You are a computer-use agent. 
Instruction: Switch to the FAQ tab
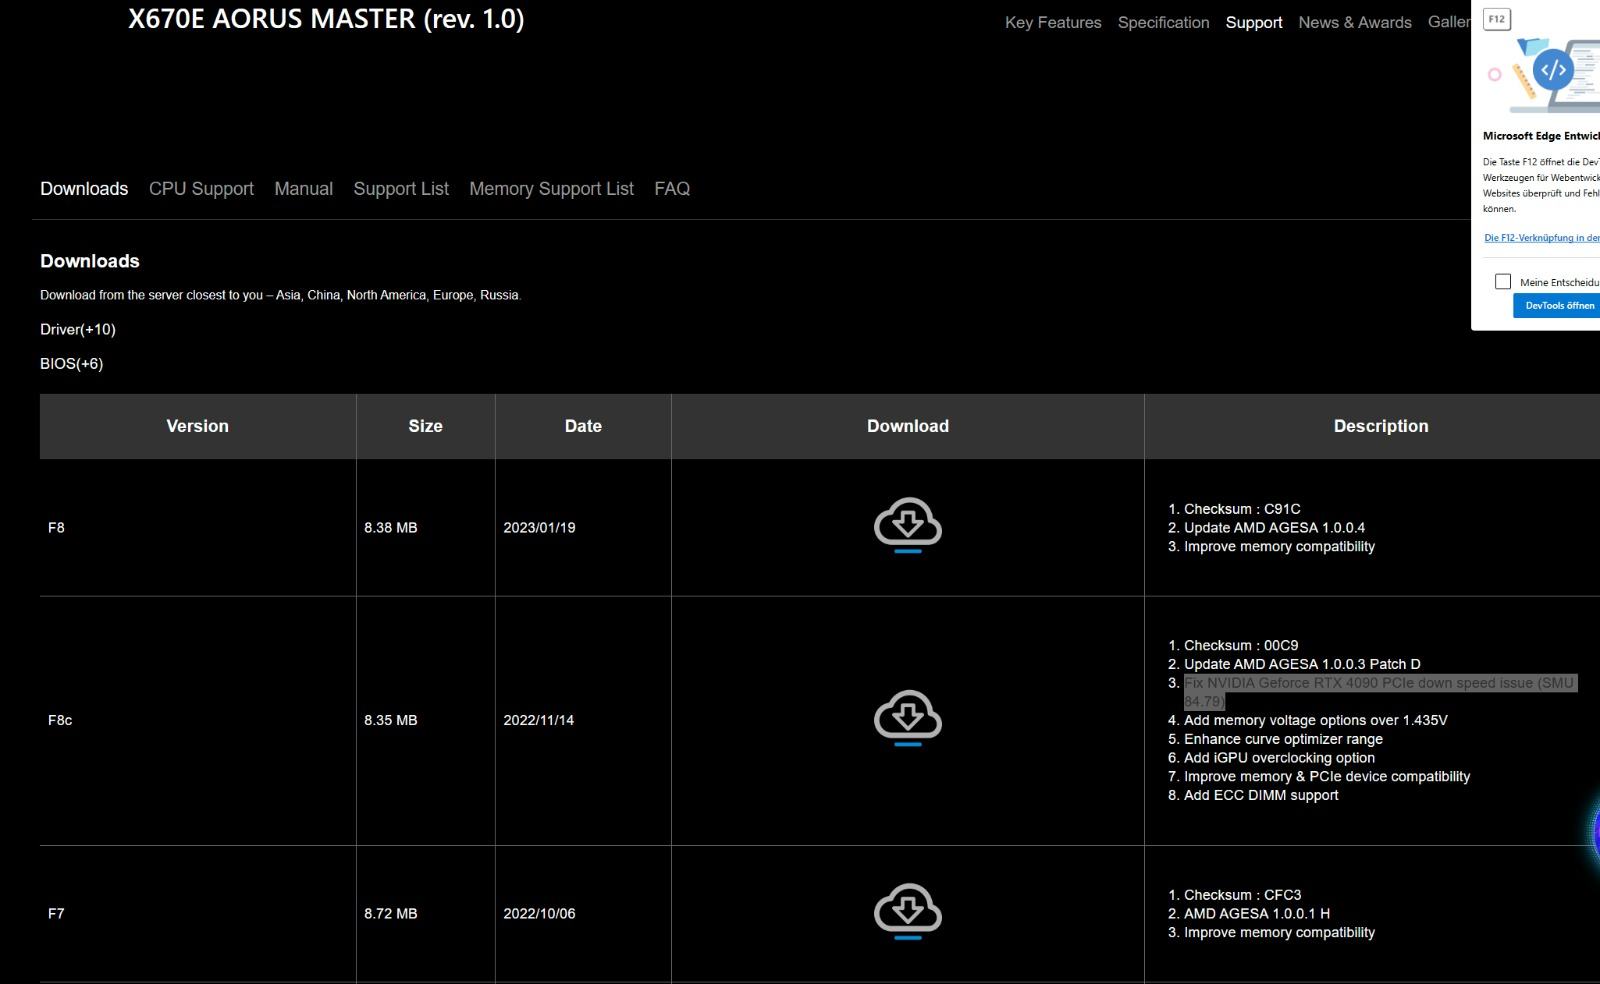pos(672,188)
